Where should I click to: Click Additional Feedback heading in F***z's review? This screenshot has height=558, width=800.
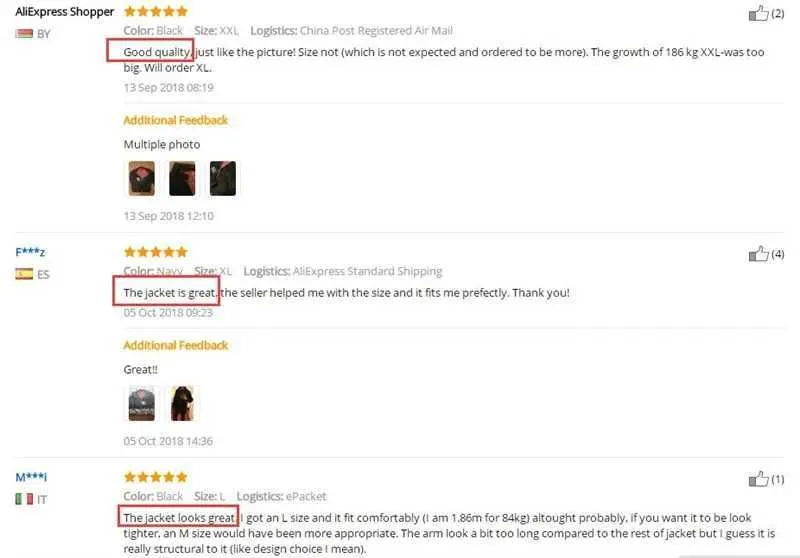pos(176,345)
